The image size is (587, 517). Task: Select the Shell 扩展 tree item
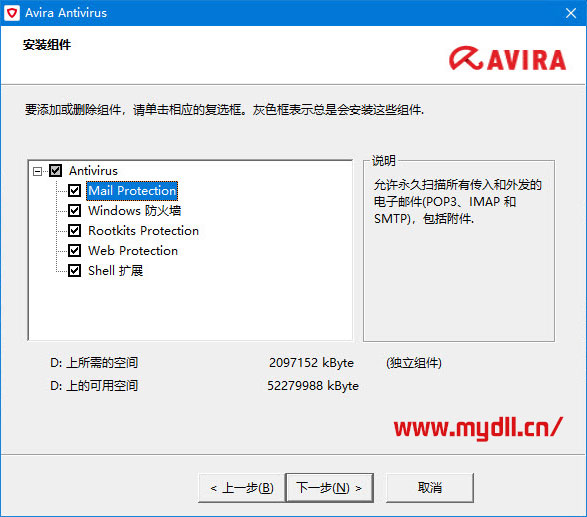point(115,270)
